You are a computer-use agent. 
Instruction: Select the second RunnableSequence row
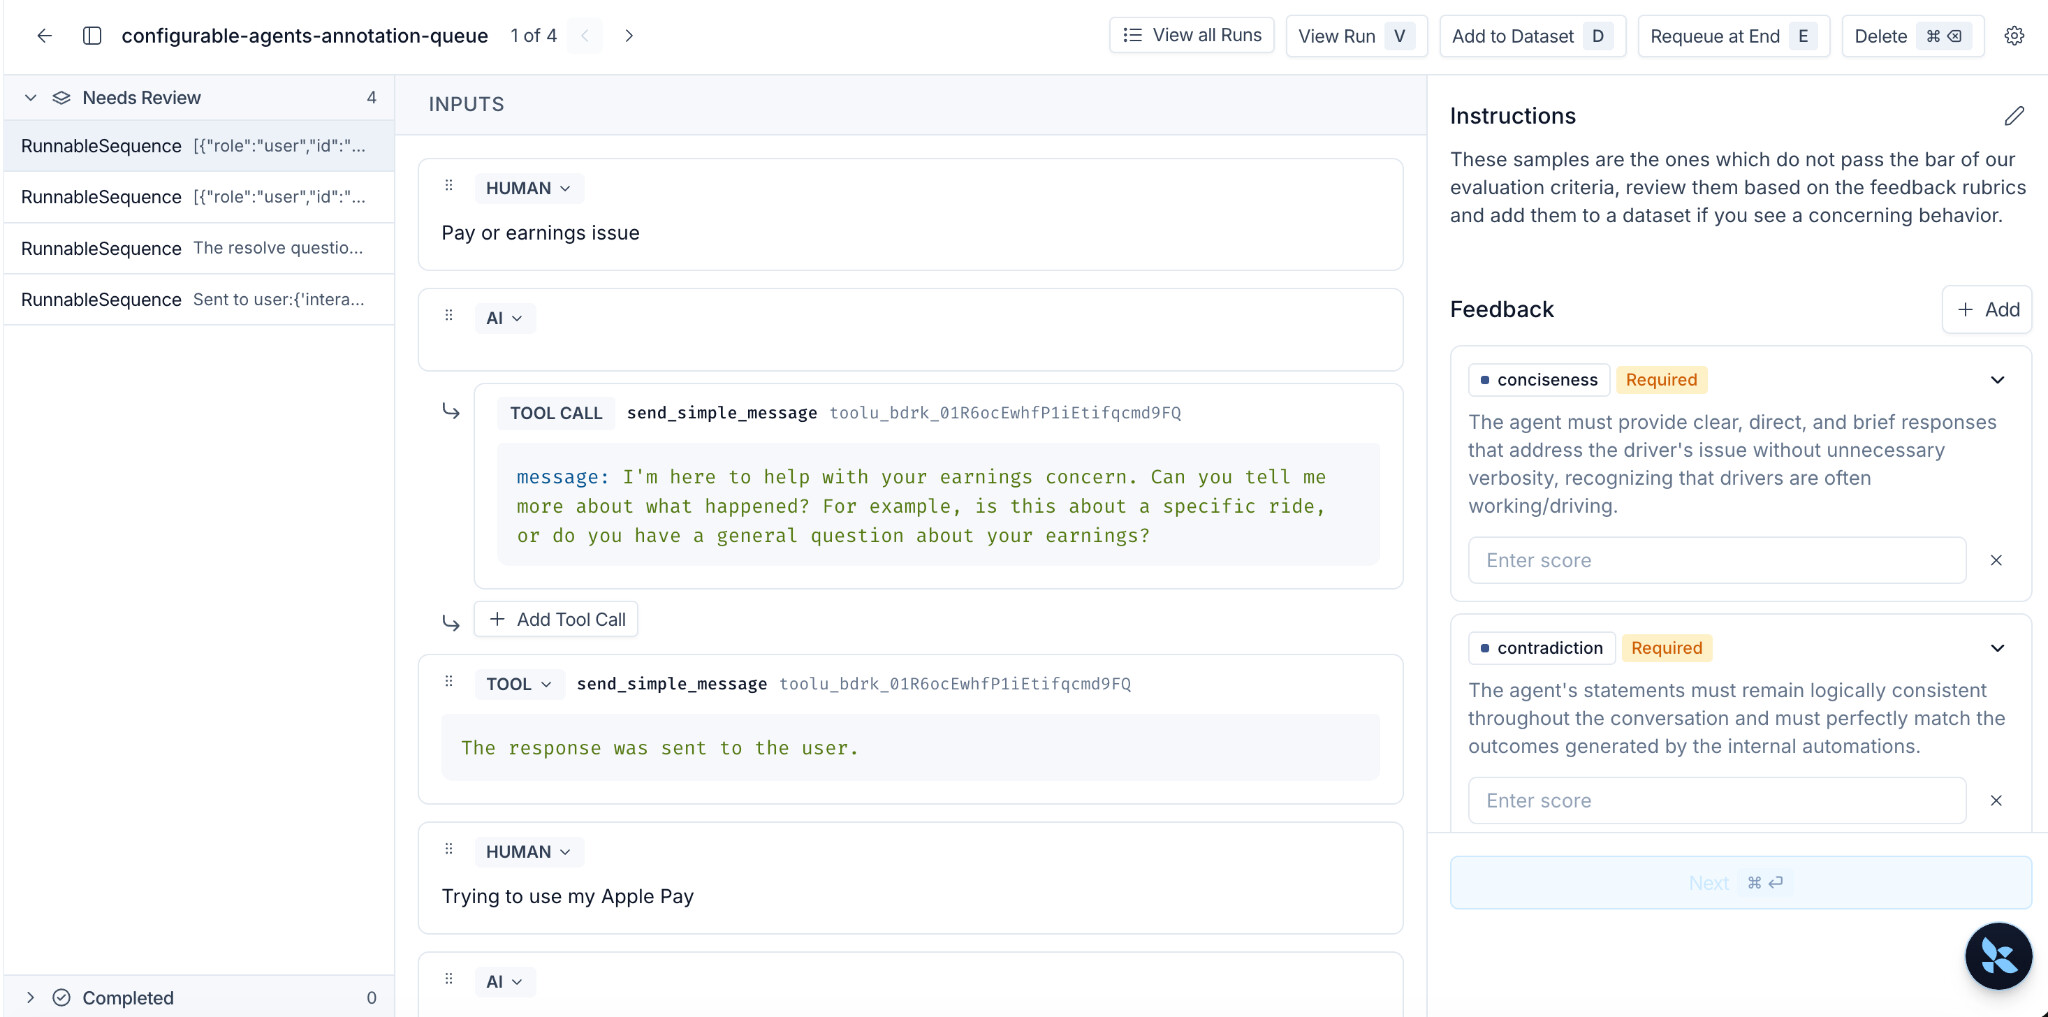tap(199, 197)
